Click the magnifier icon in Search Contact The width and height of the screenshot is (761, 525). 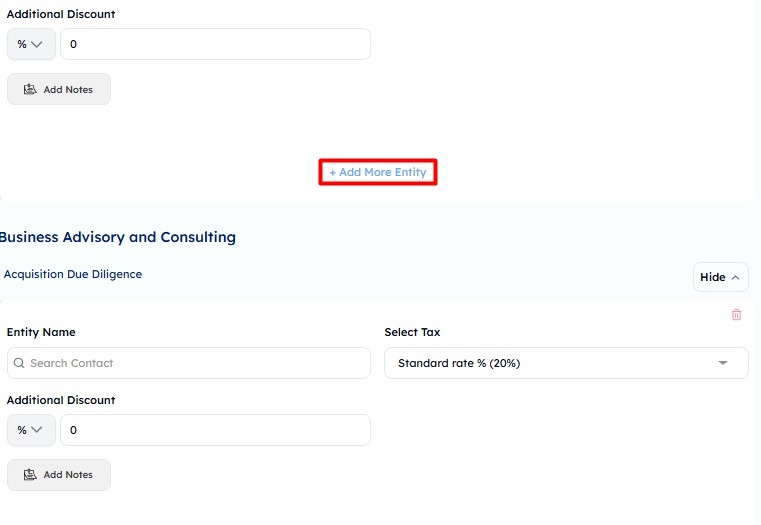coord(19,363)
